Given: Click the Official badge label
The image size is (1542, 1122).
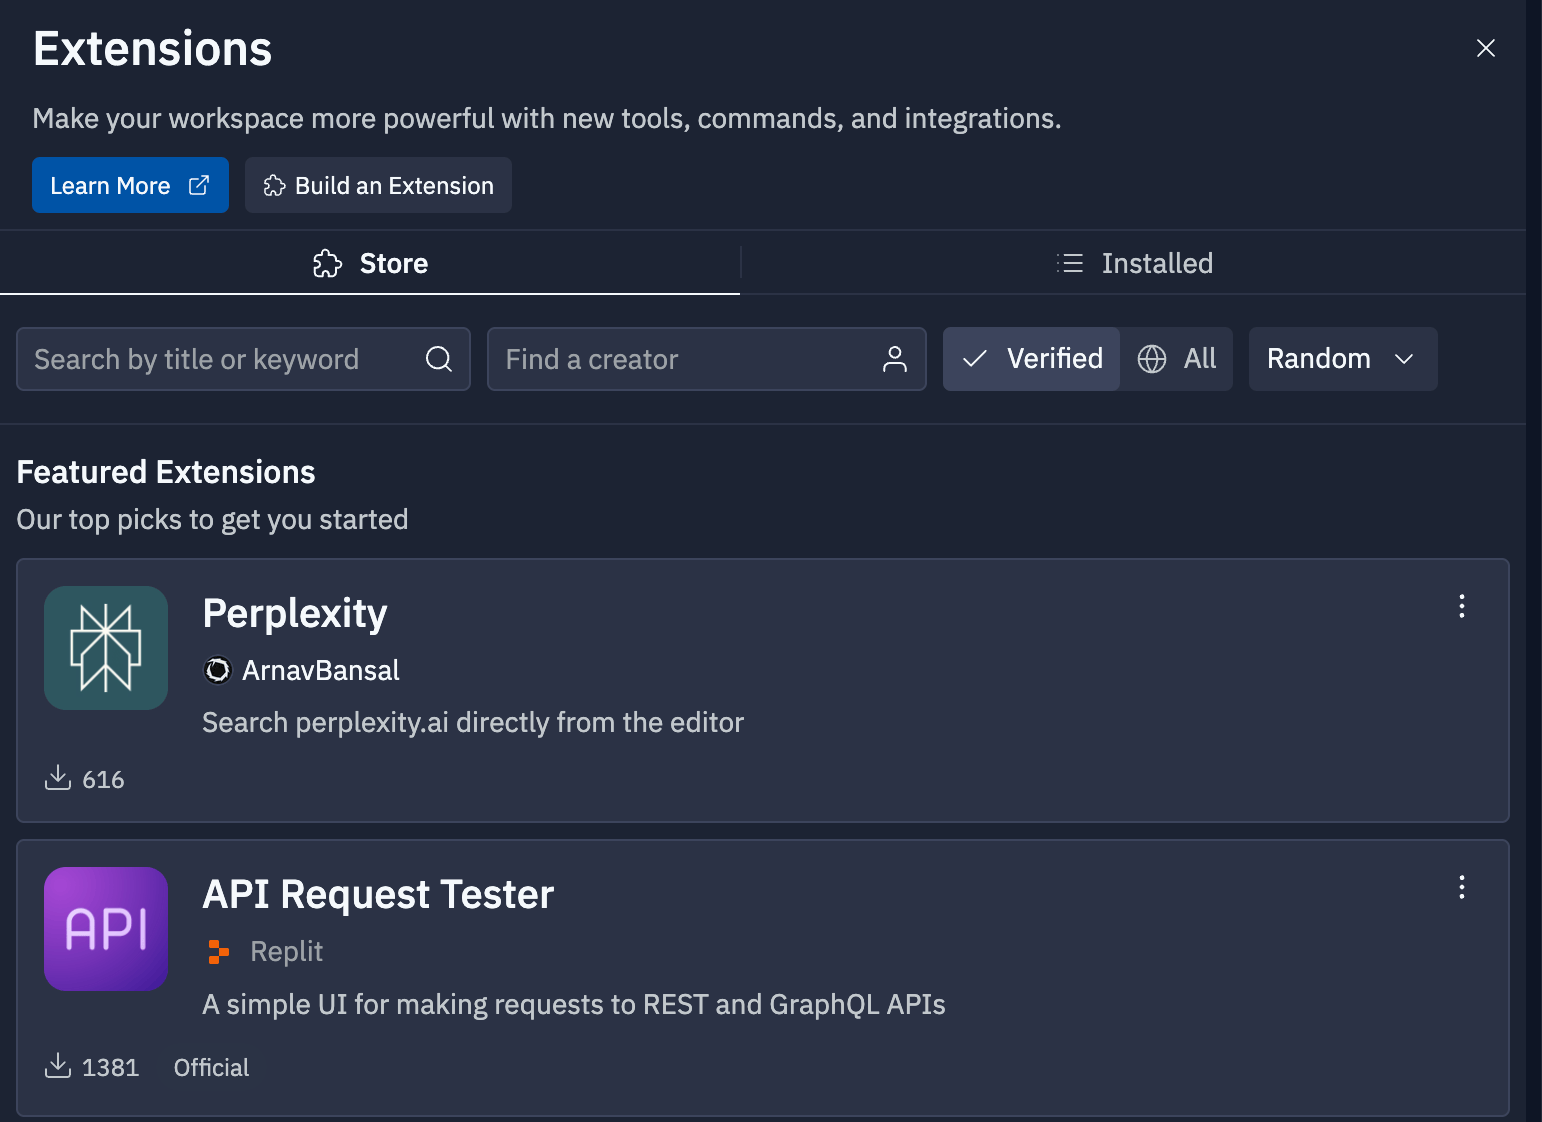Looking at the screenshot, I should pyautogui.click(x=211, y=1068).
